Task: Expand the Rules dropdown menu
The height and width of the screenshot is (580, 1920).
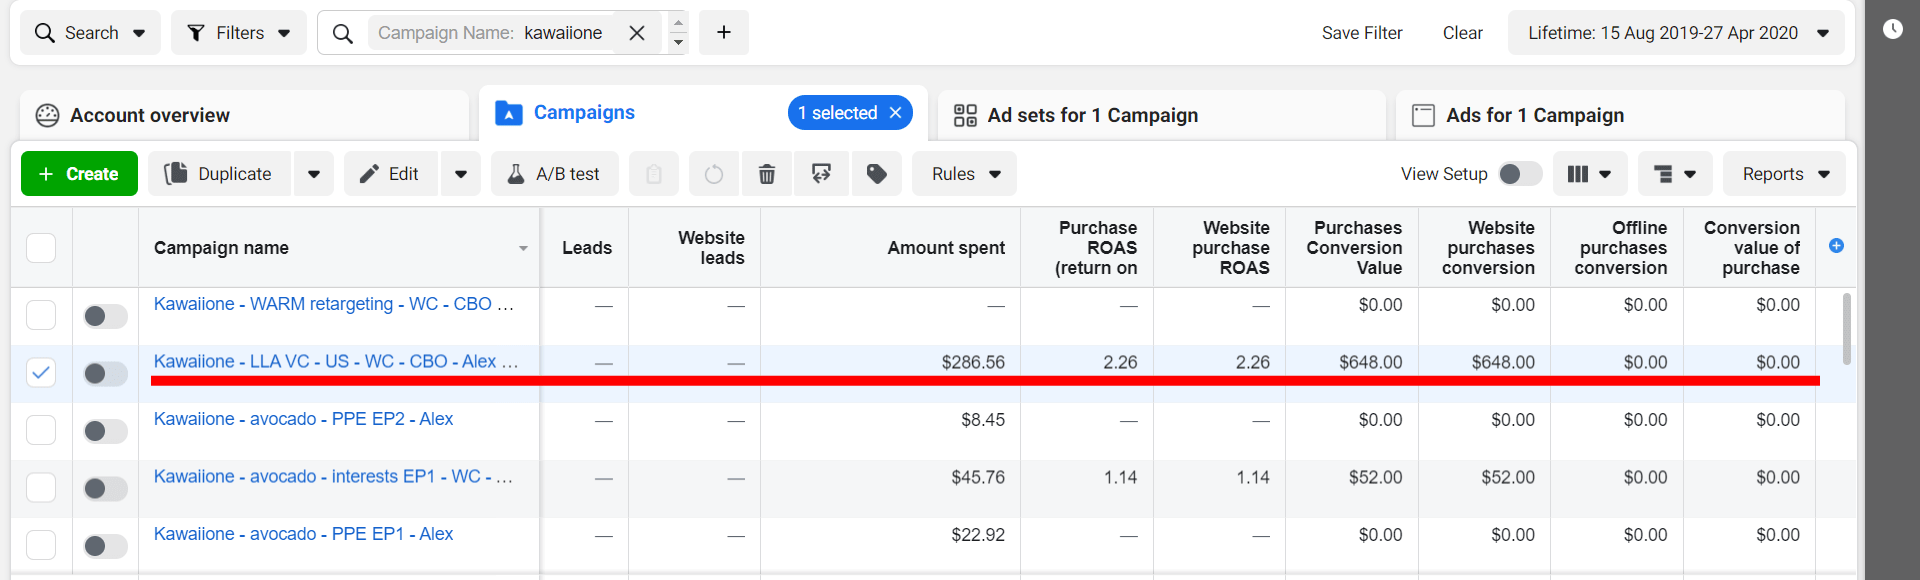Action: tap(964, 174)
